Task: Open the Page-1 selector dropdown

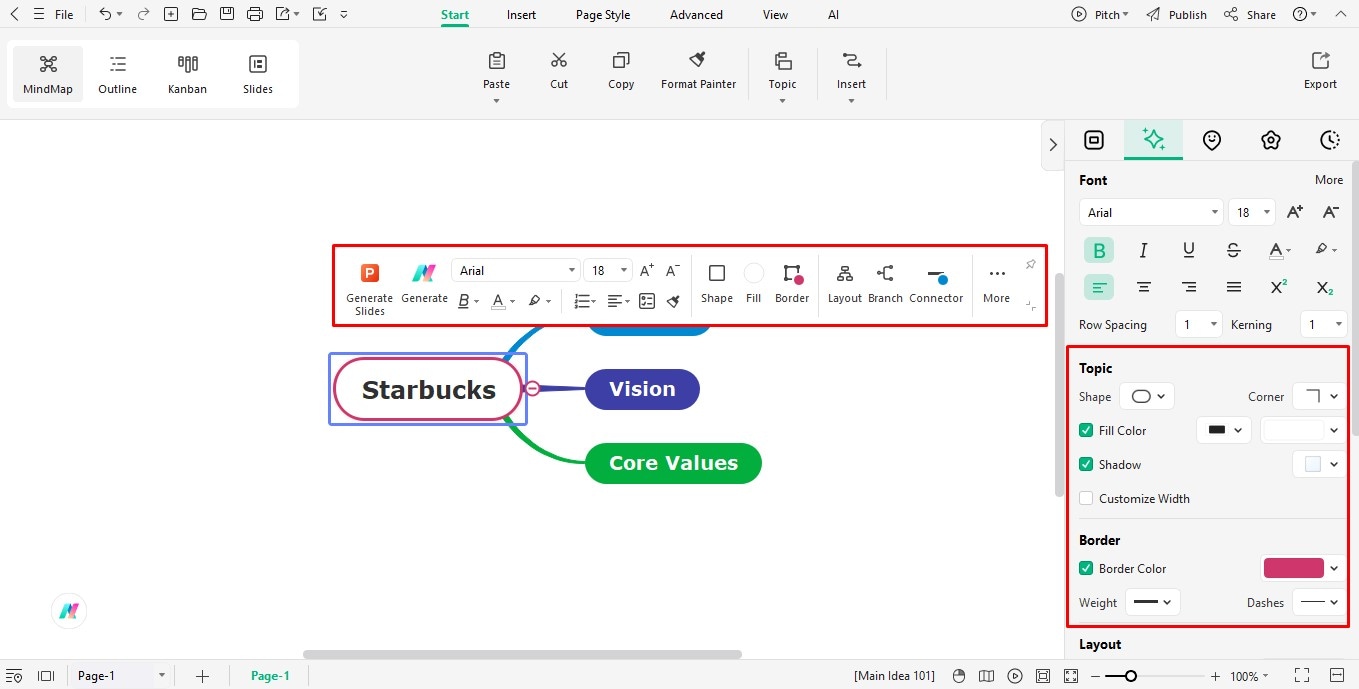Action: pyautogui.click(x=121, y=676)
